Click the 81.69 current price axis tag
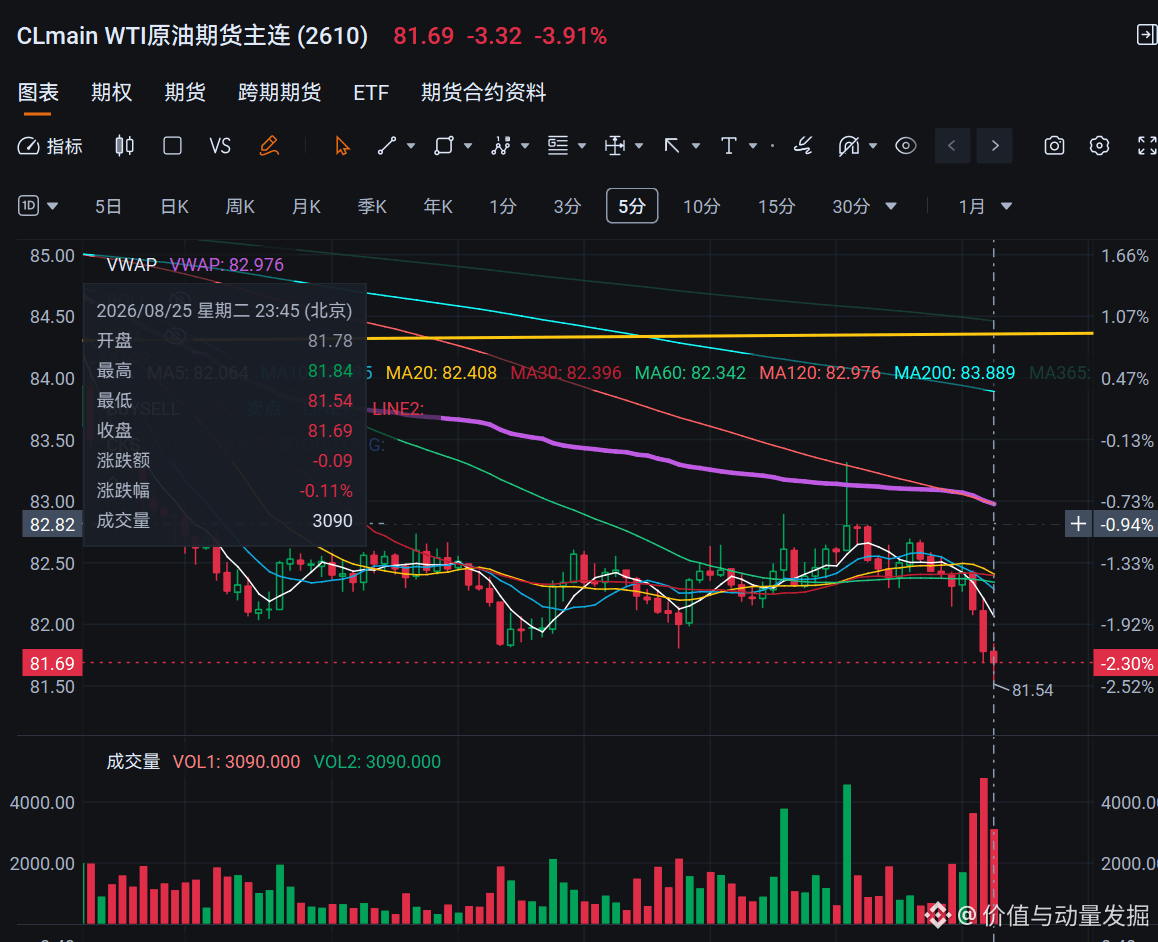The width and height of the screenshot is (1158, 942). pos(52,663)
